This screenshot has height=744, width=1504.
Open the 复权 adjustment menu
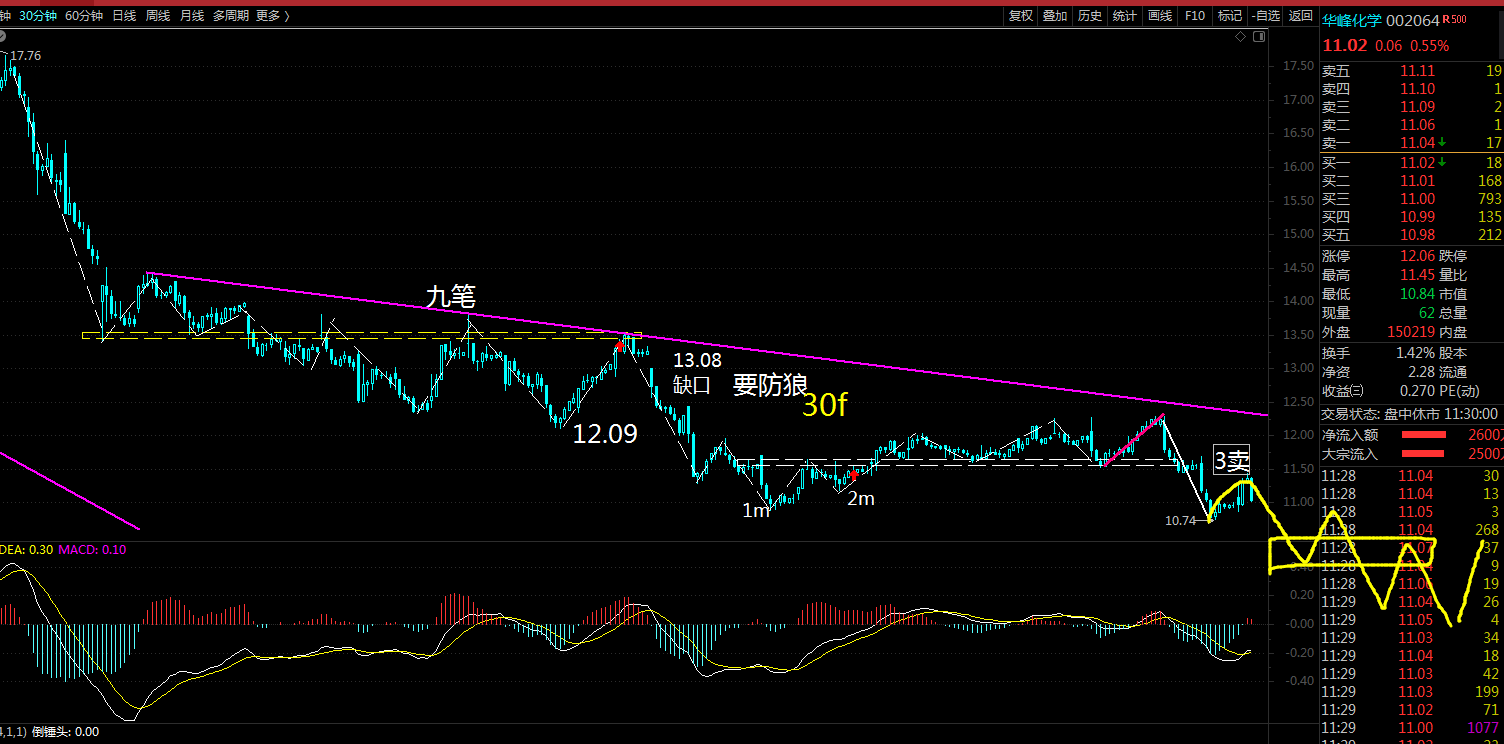(1020, 15)
